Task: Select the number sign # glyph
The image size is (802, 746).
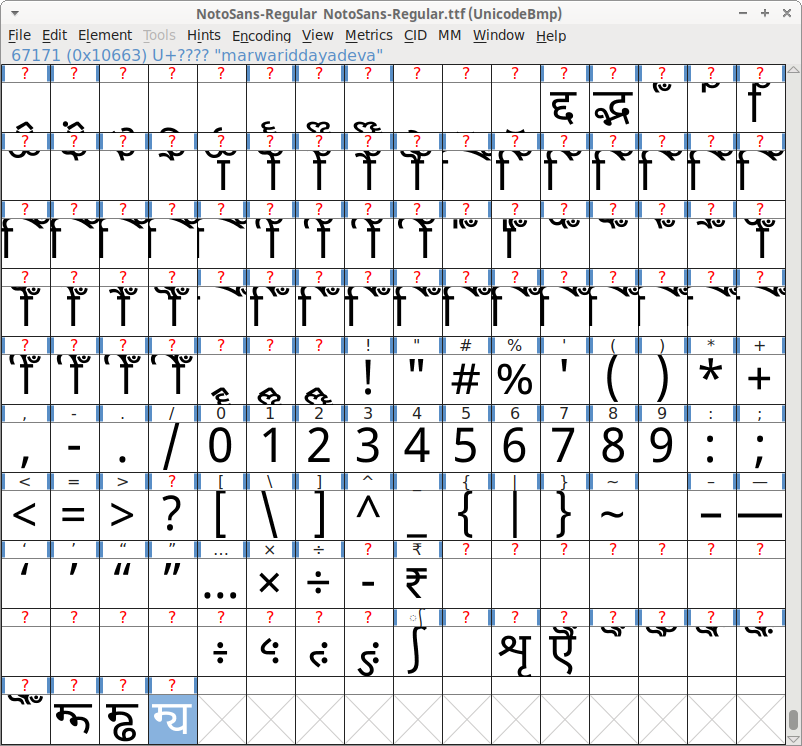Action: point(466,379)
